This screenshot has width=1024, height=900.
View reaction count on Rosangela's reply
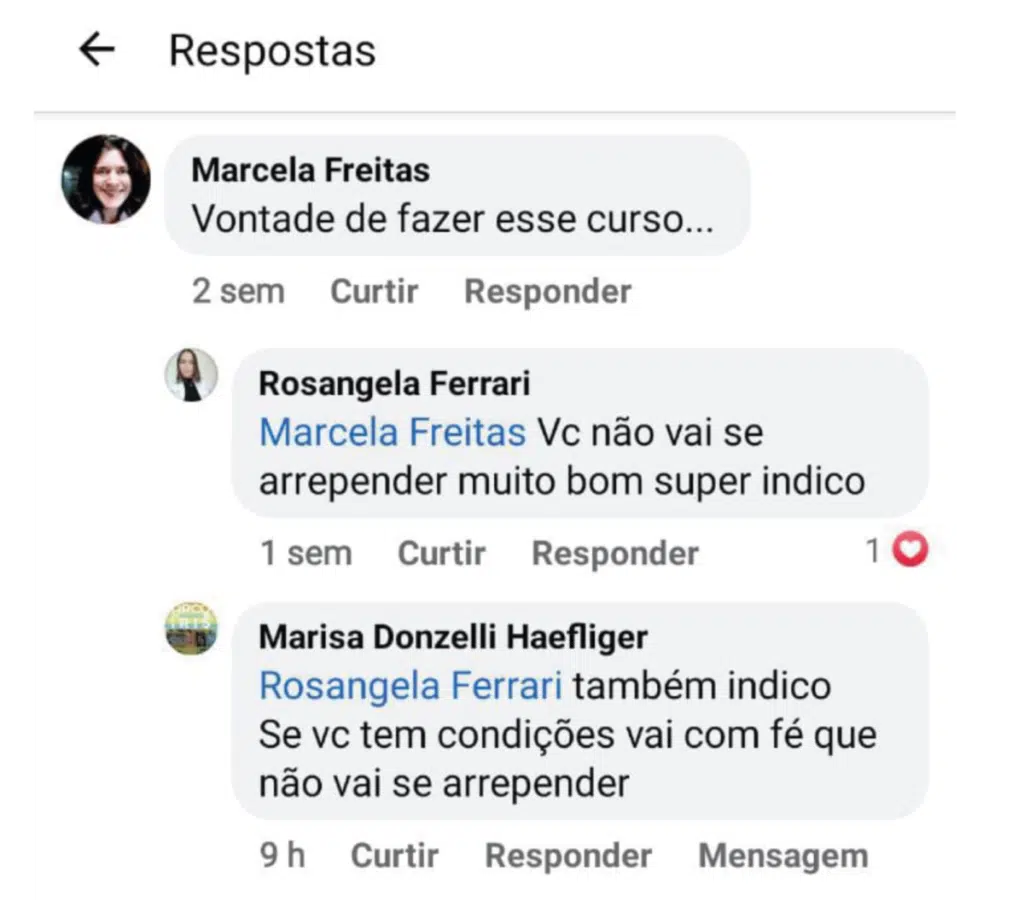coord(873,551)
